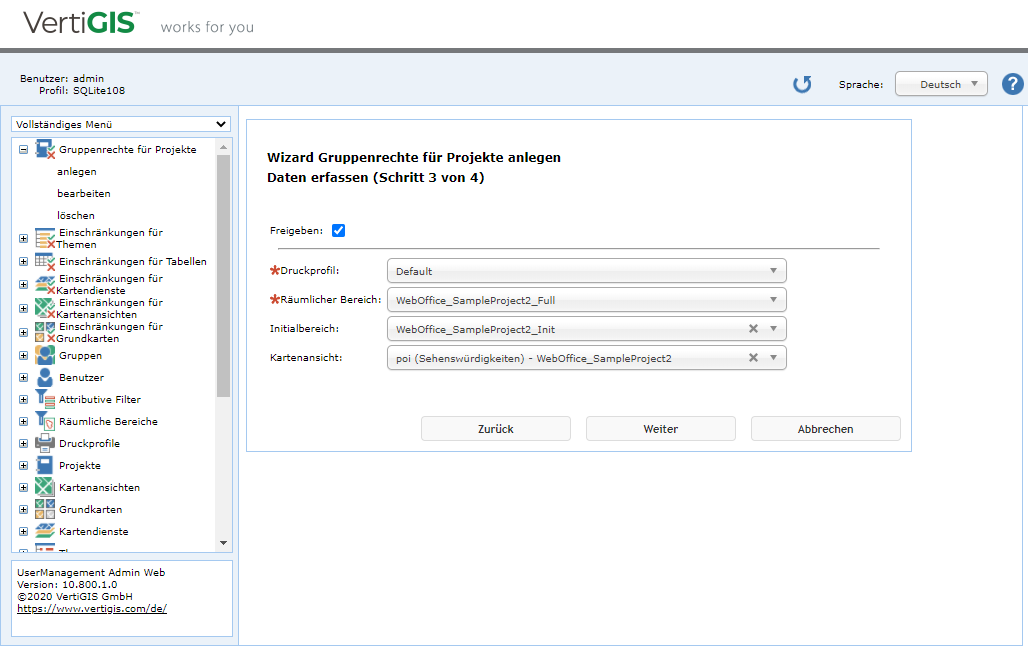Collapse the Gruppenrechte für Projekte node

tap(23, 150)
